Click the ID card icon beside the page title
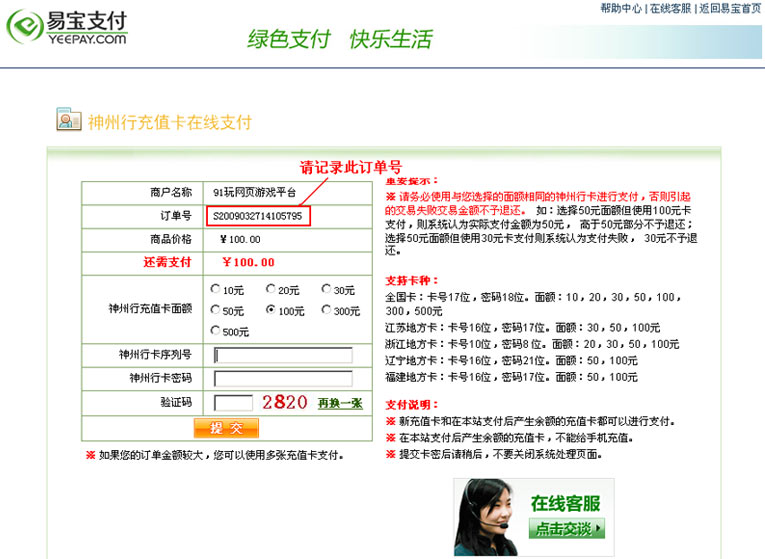Screen dimensions: 765x559 69,120
